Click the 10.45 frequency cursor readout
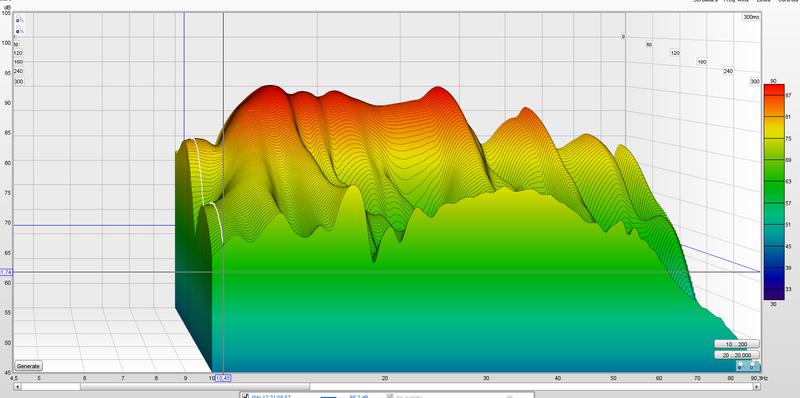 223,378
